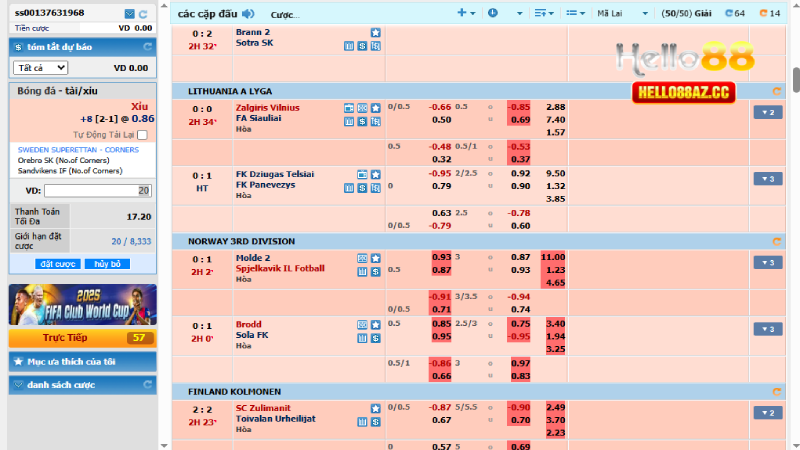Open the 'Trực Tiếp' live tab
800x450 pixels.
point(82,338)
